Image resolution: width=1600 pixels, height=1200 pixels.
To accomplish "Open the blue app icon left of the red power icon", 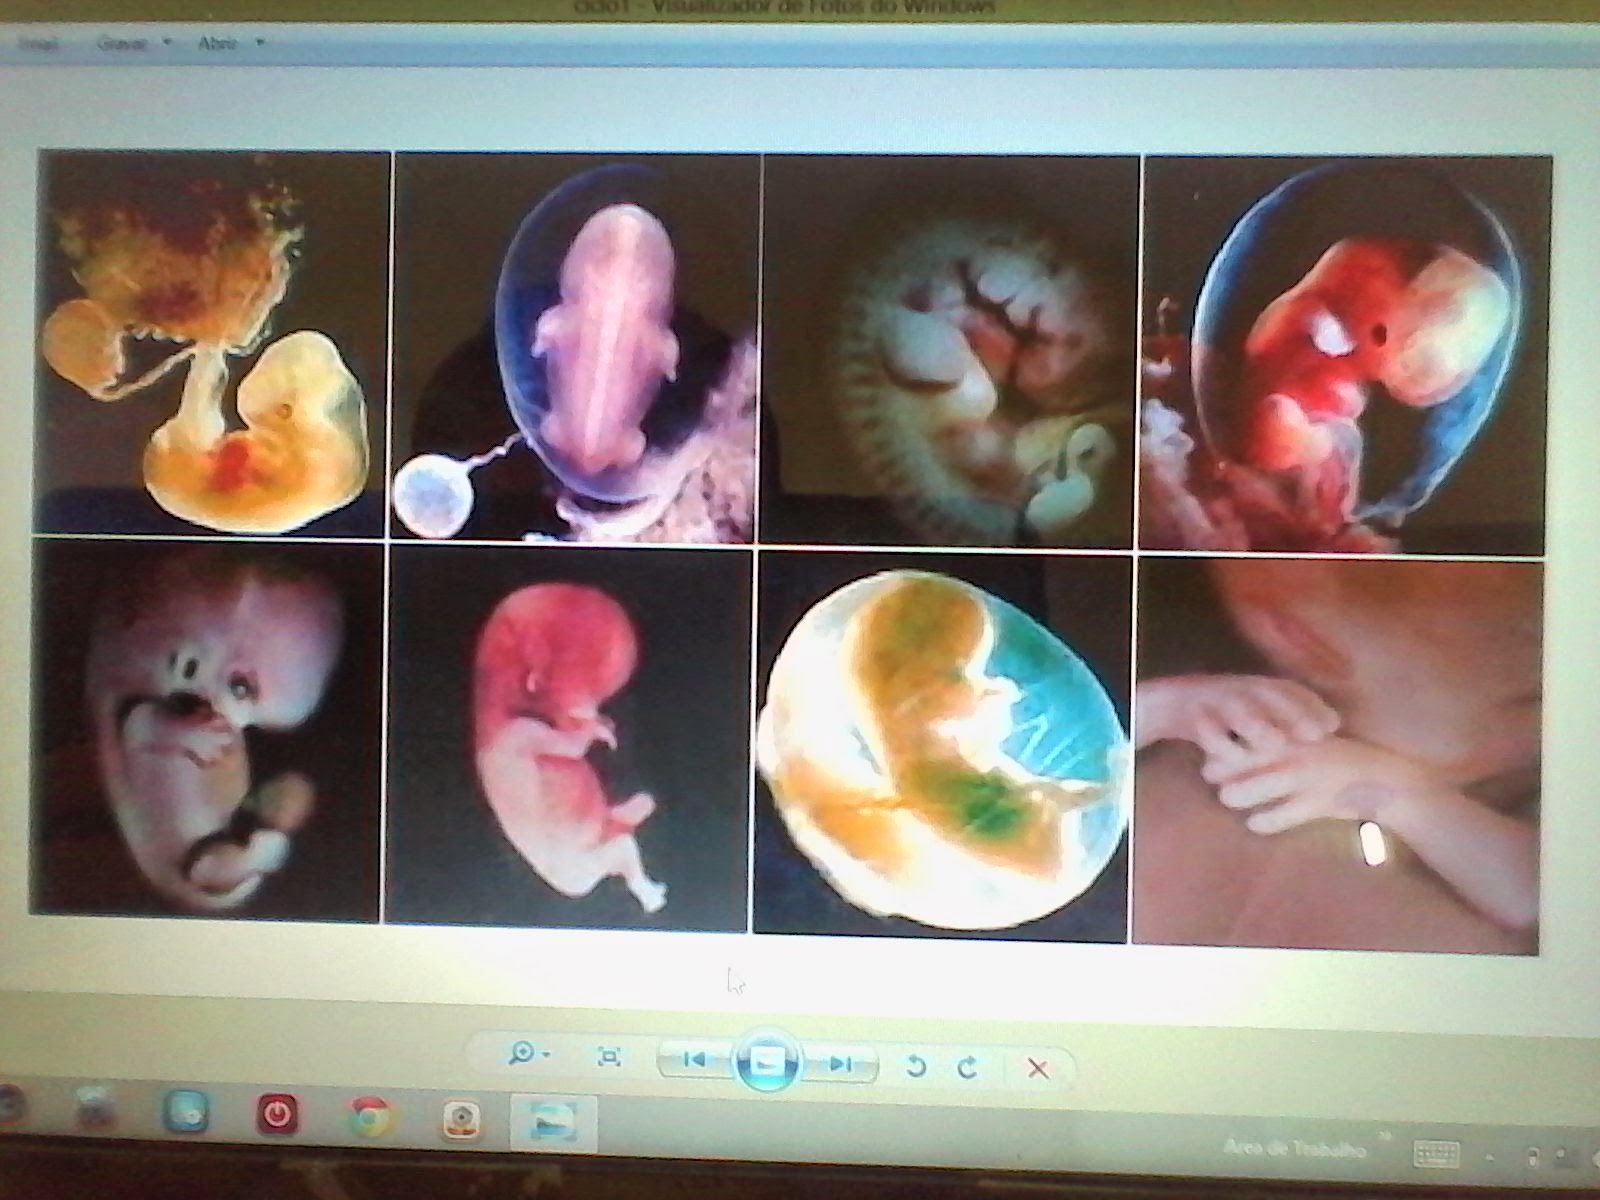I will 187,1110.
